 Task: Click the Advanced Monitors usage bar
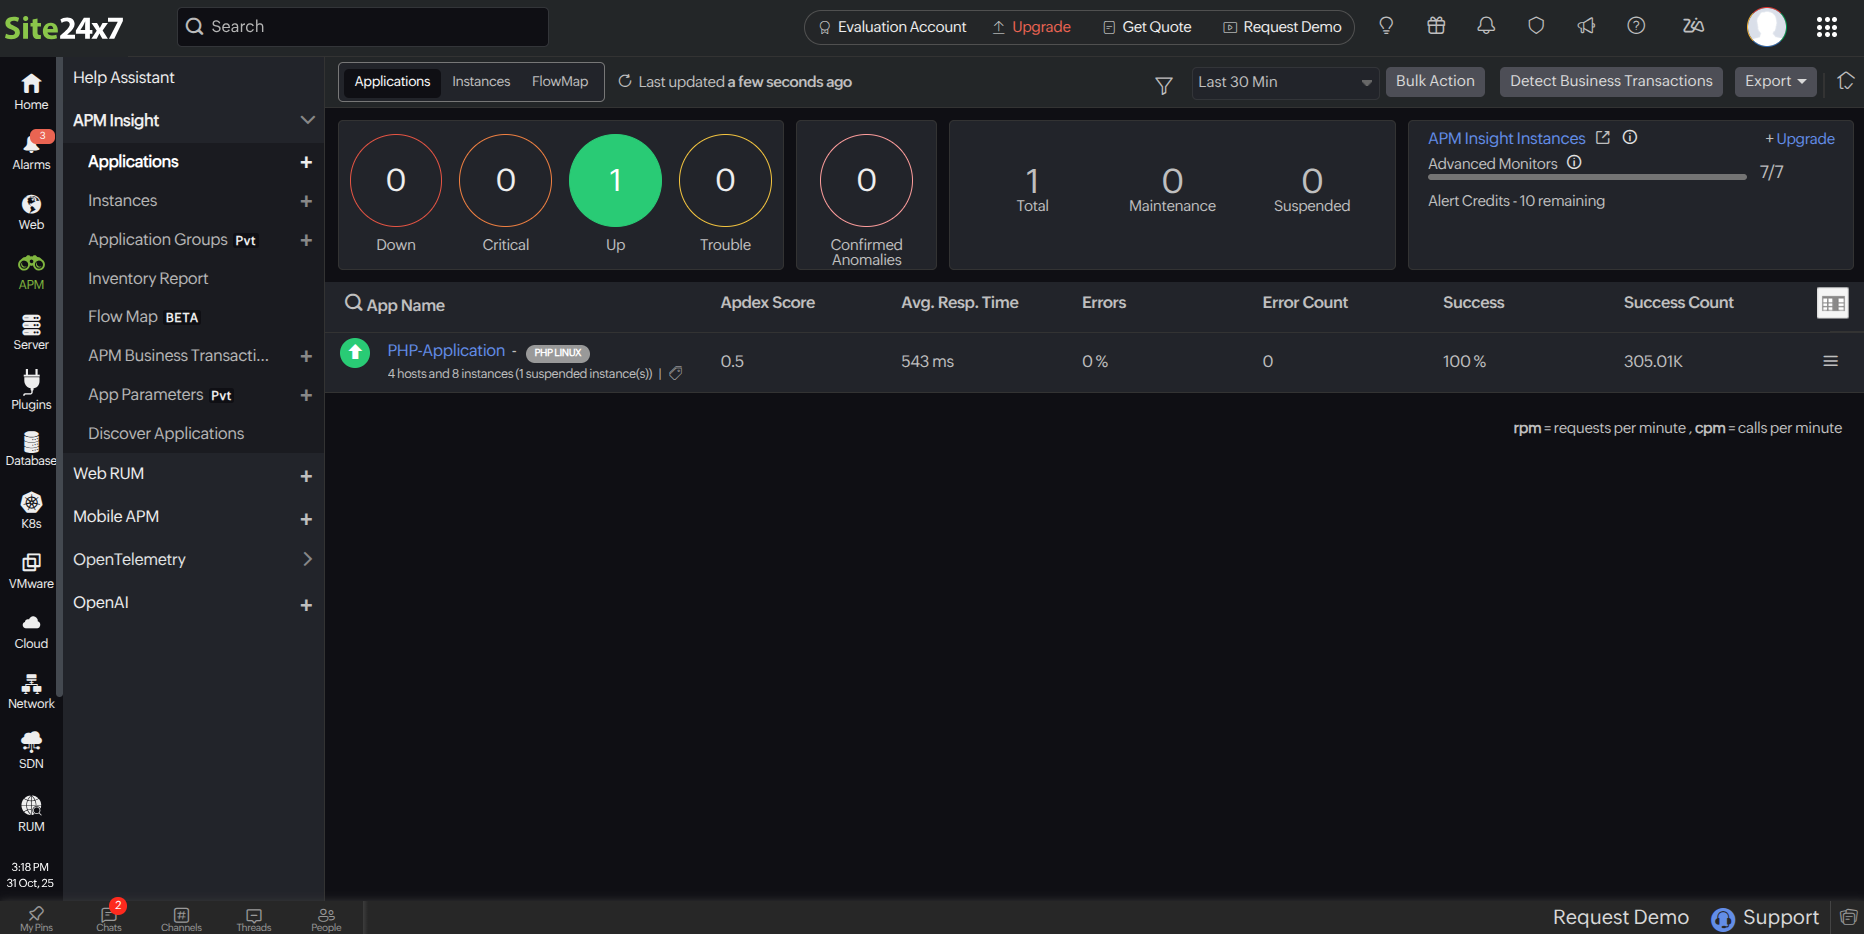[x=1585, y=176]
